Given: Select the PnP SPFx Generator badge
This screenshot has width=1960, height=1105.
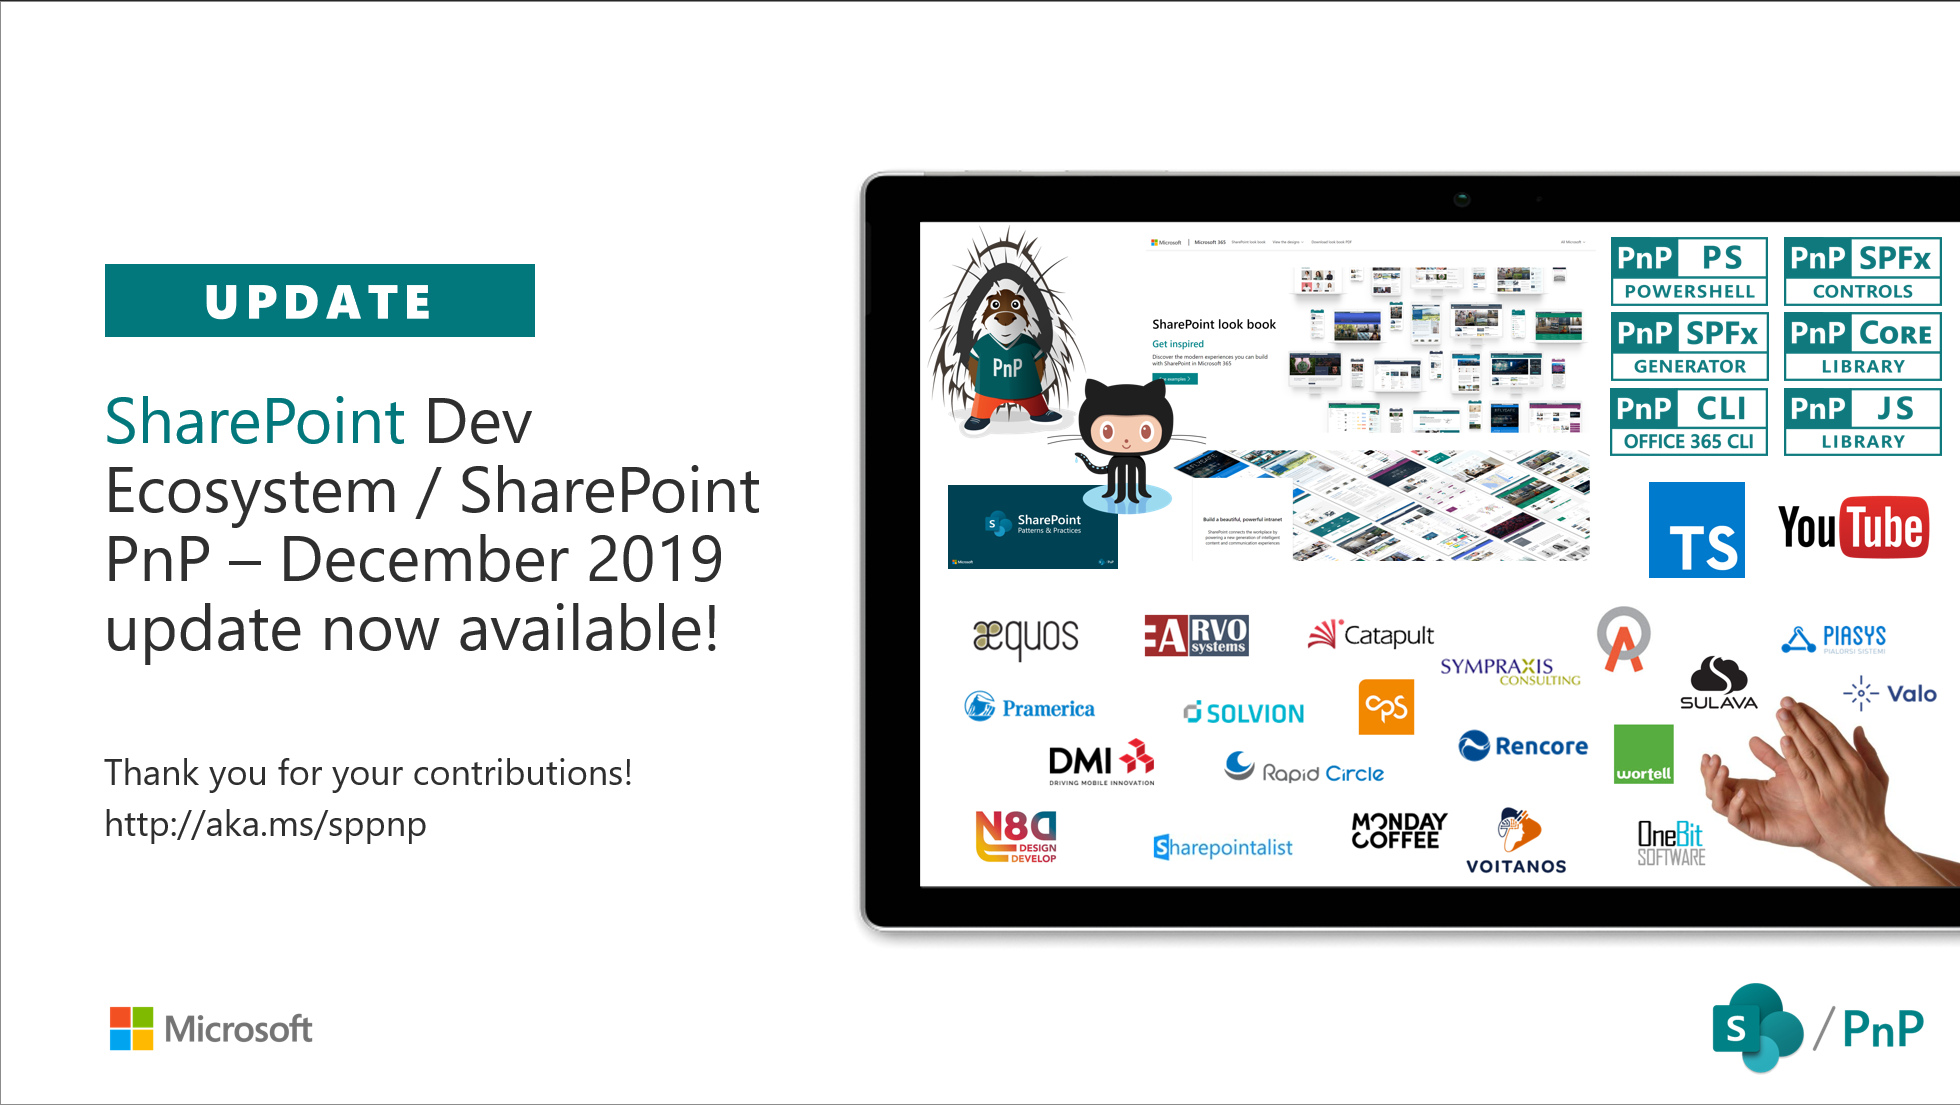Looking at the screenshot, I should pos(1688,346).
